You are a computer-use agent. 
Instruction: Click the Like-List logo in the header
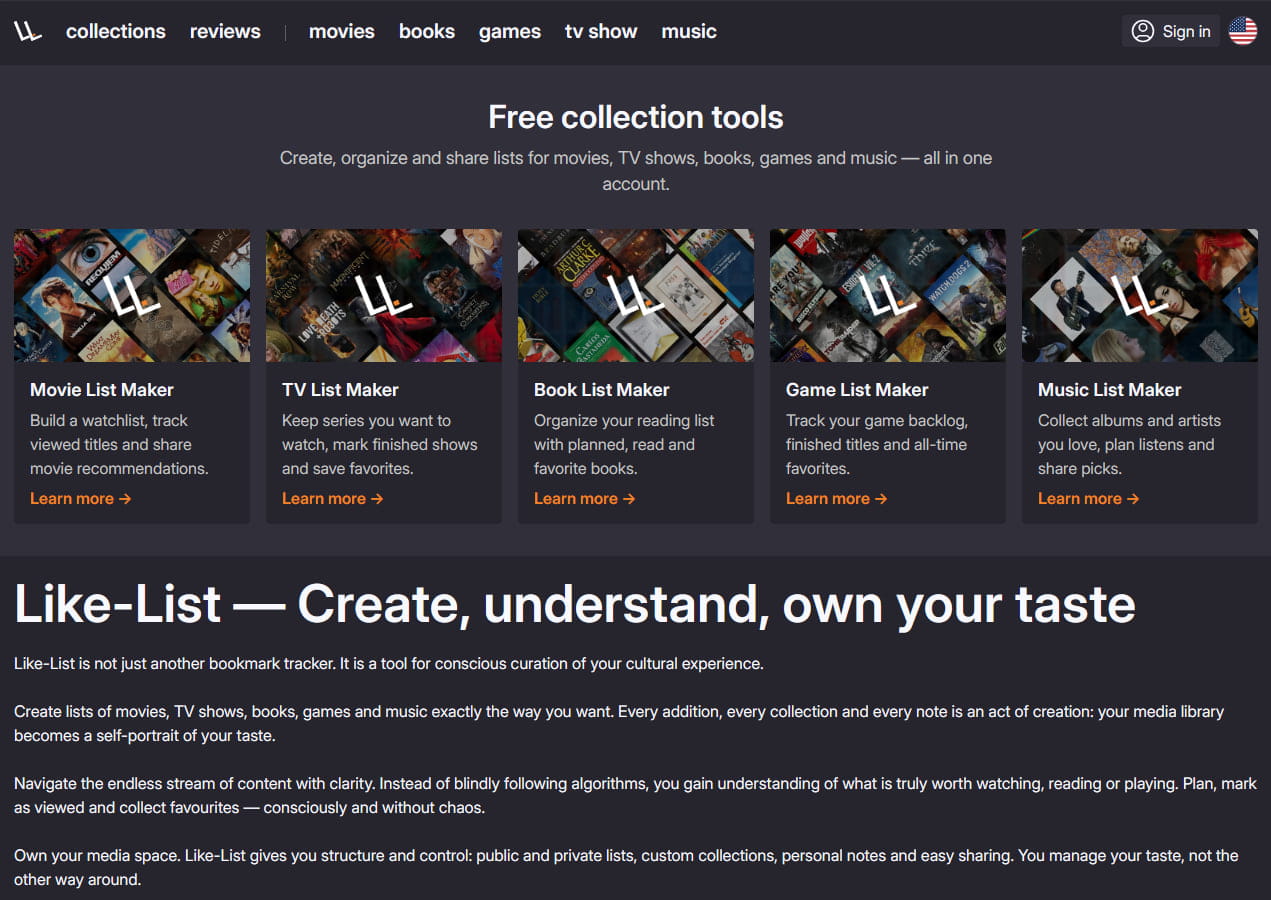28,31
